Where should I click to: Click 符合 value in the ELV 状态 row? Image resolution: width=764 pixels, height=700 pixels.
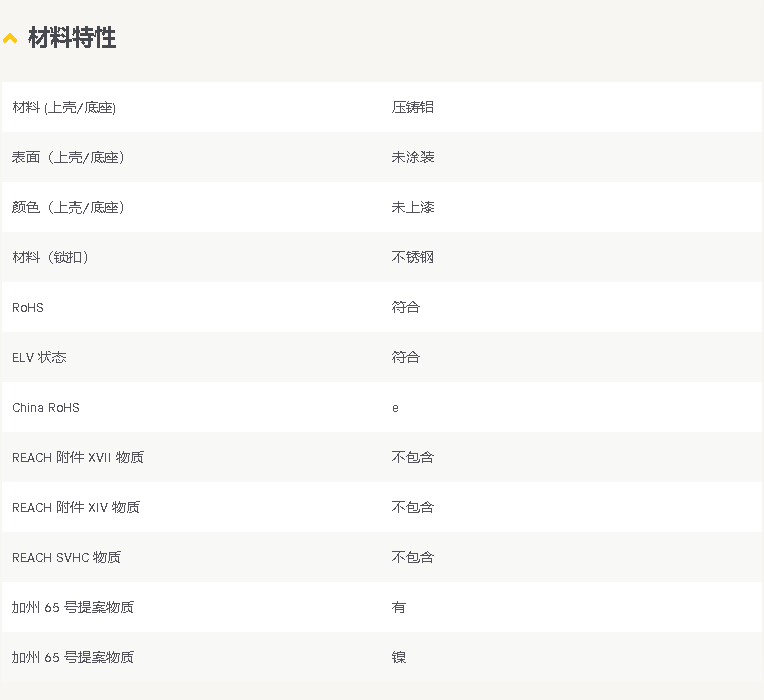405,357
